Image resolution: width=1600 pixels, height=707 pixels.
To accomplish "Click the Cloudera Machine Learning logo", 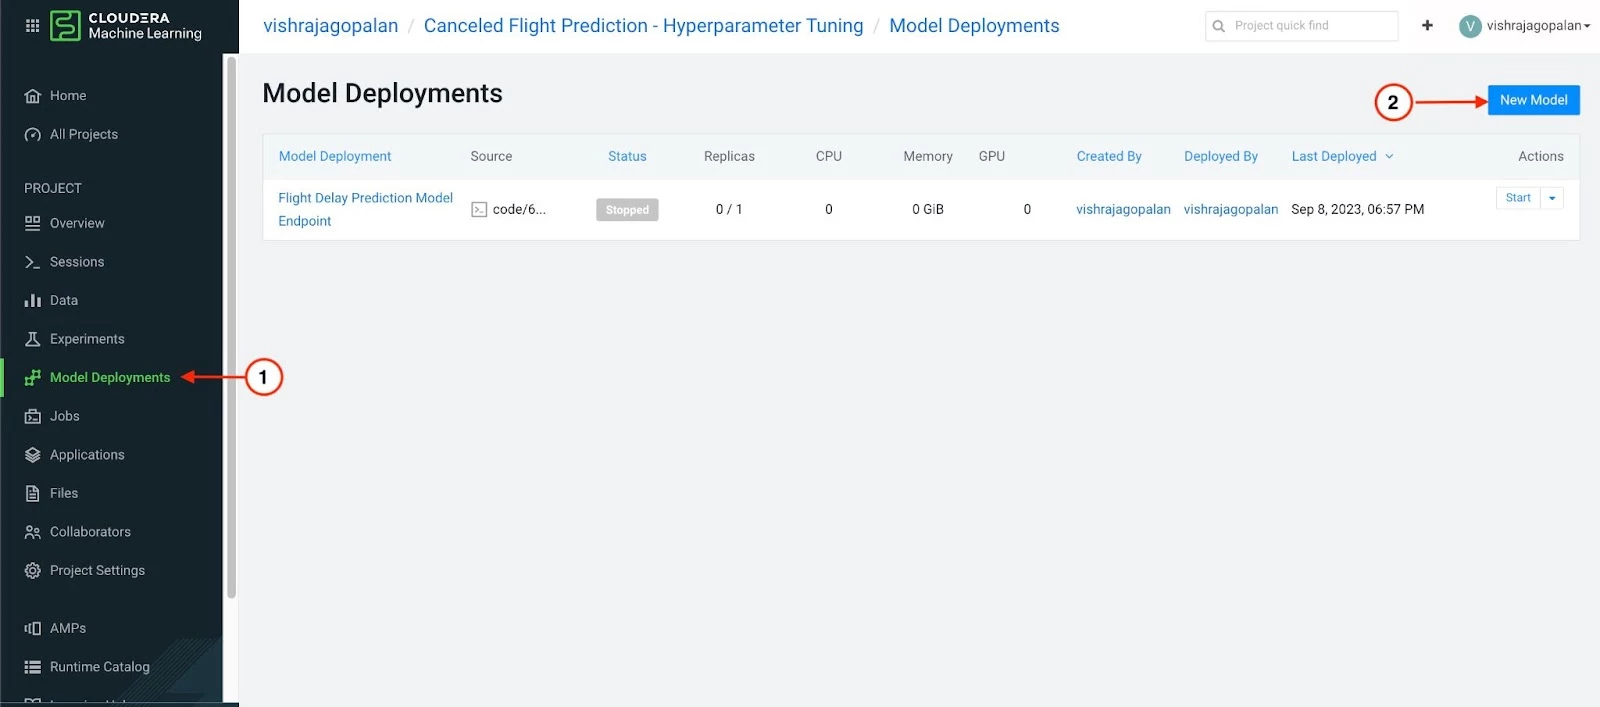I will tap(126, 26).
